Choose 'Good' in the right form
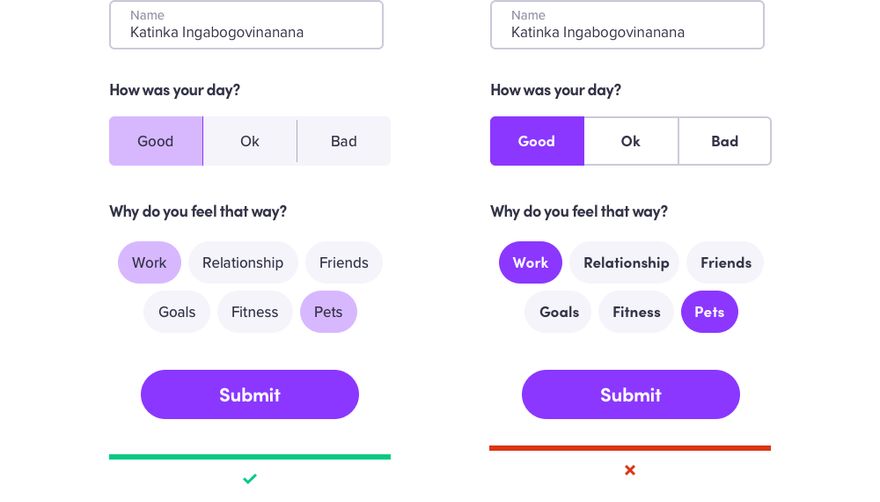Screen dimensions: 880x502 coord(537,141)
